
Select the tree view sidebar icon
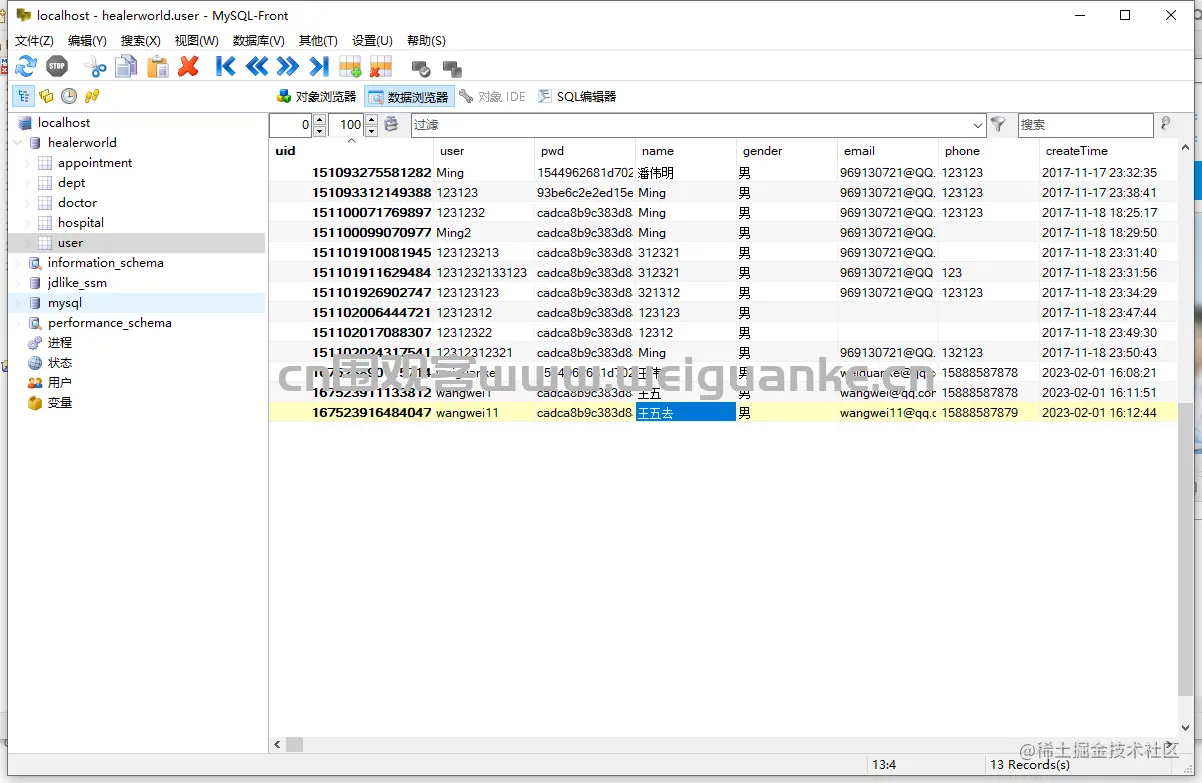(x=23, y=96)
